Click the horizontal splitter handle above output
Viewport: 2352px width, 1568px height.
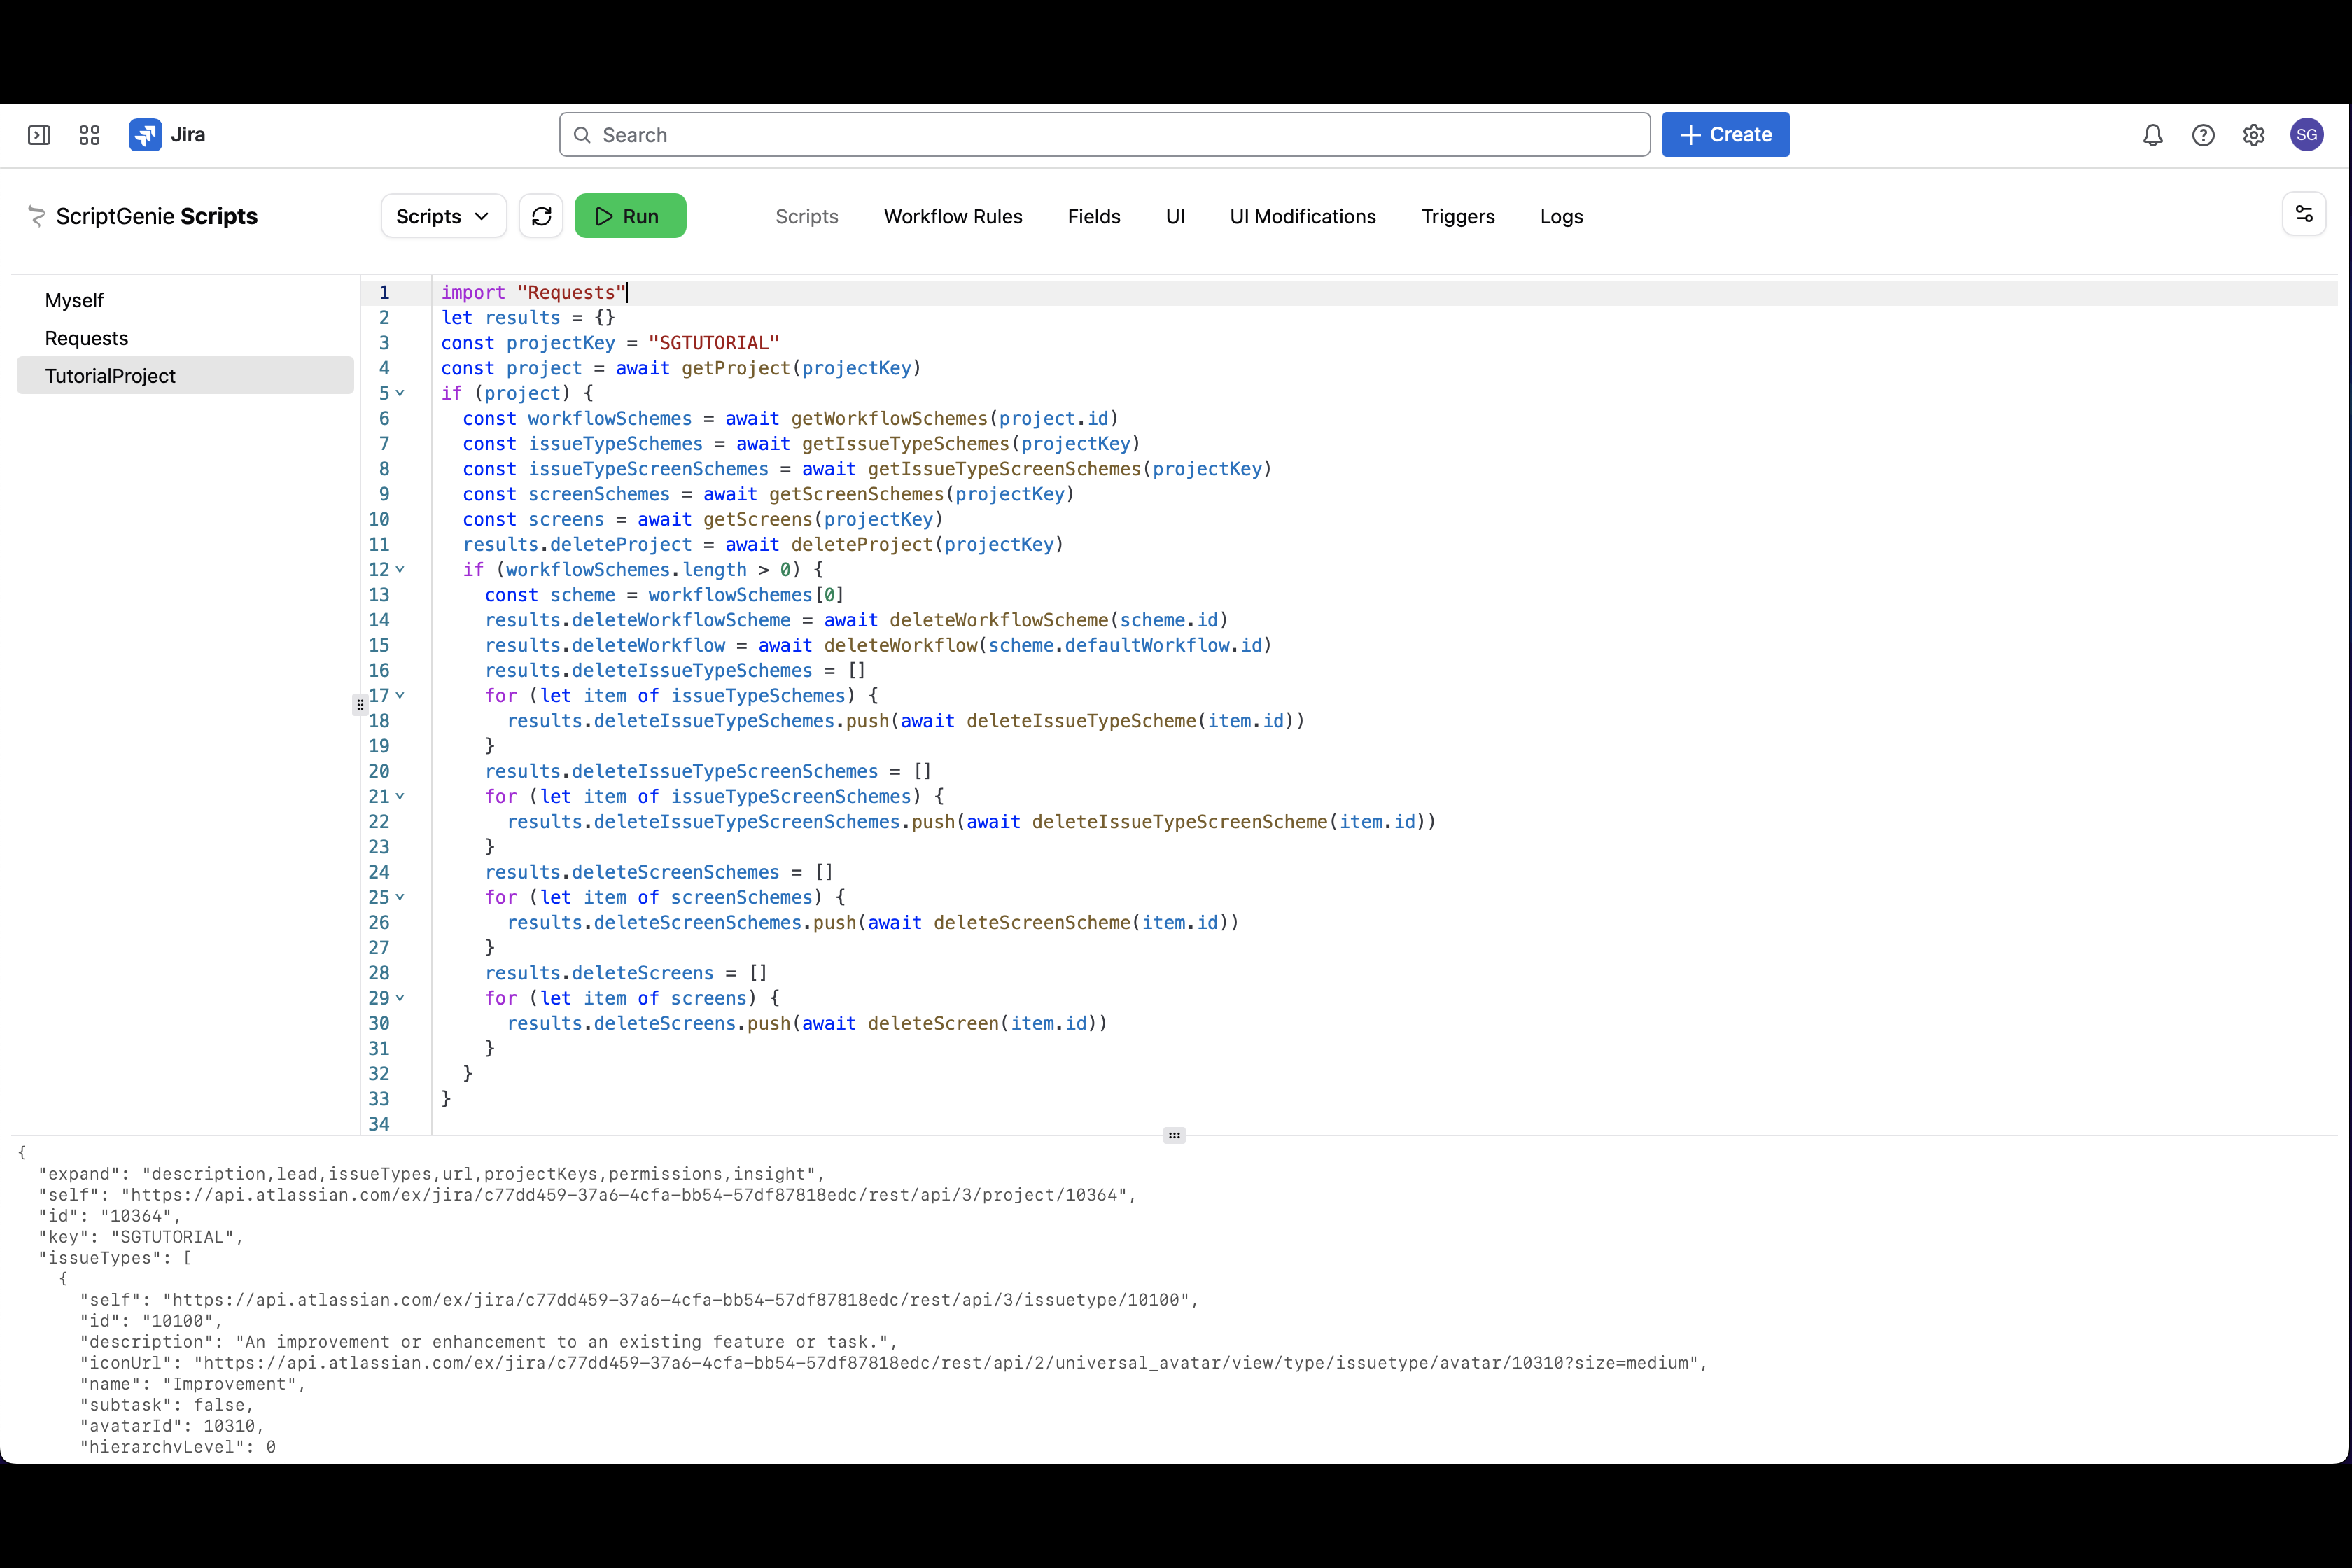click(1174, 1135)
